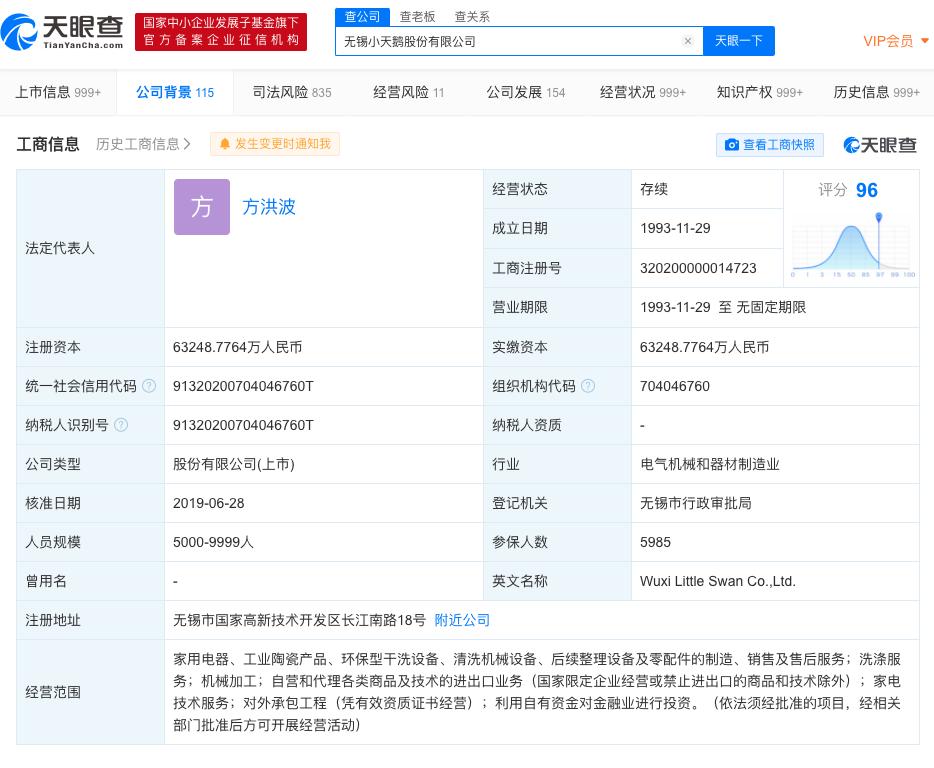Click the registrar 无锡市行政审批局

click(x=696, y=503)
